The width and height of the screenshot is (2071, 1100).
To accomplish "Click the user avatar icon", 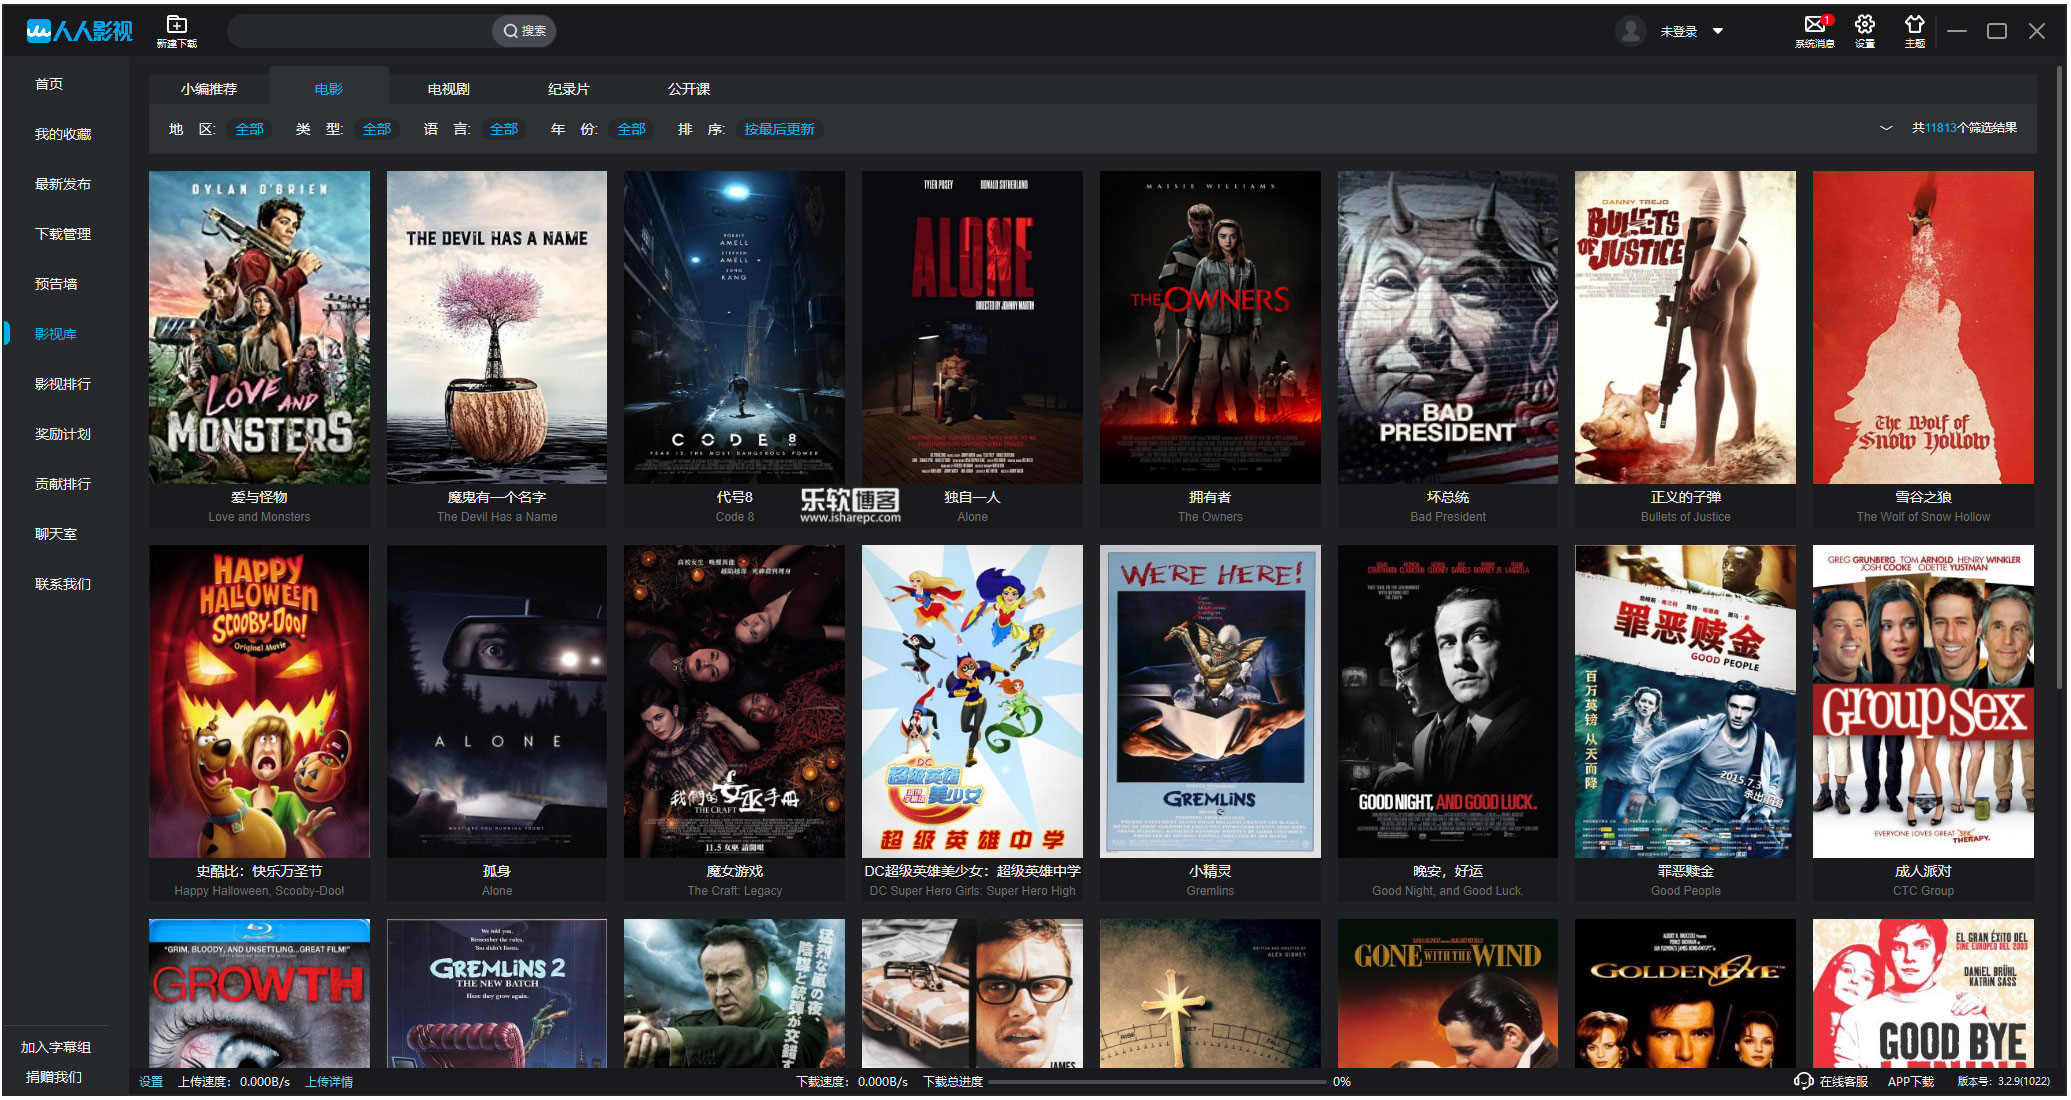I will point(1630,31).
